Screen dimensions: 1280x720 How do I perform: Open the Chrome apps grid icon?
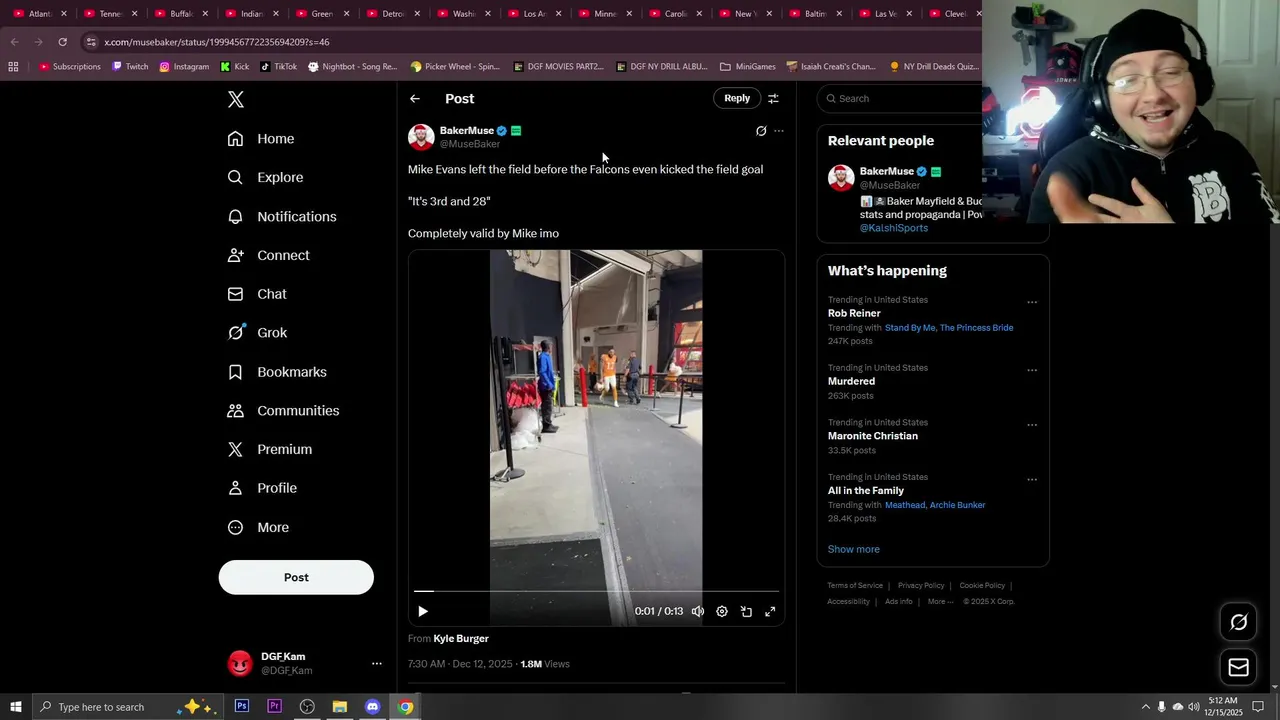(13, 67)
